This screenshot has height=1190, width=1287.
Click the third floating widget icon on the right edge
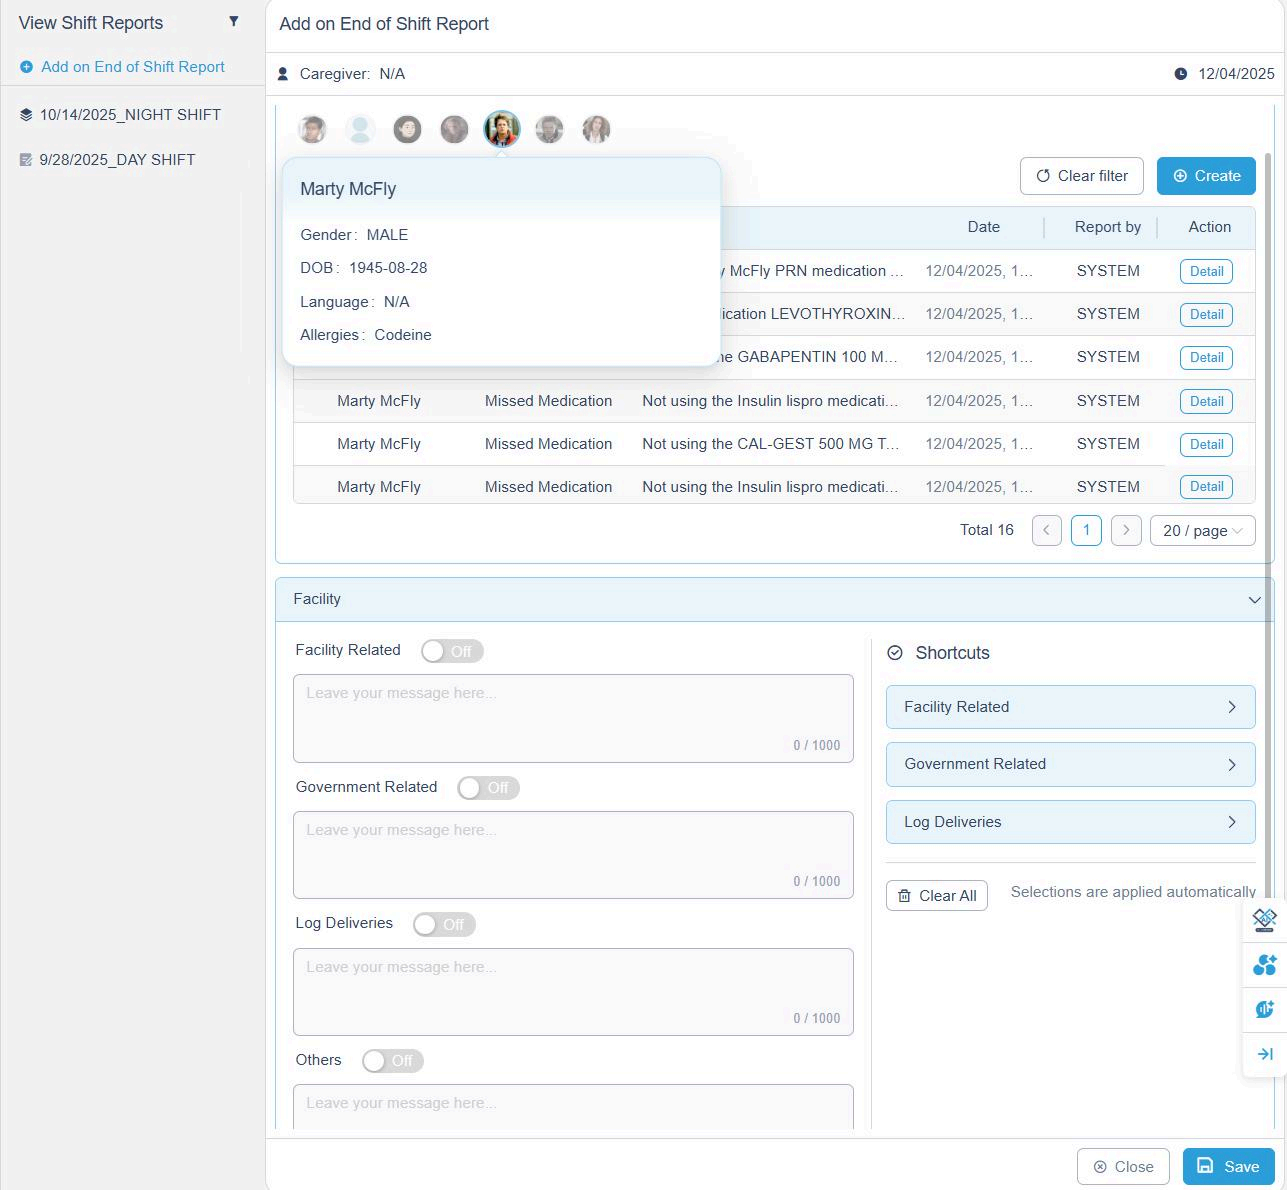[1264, 1009]
